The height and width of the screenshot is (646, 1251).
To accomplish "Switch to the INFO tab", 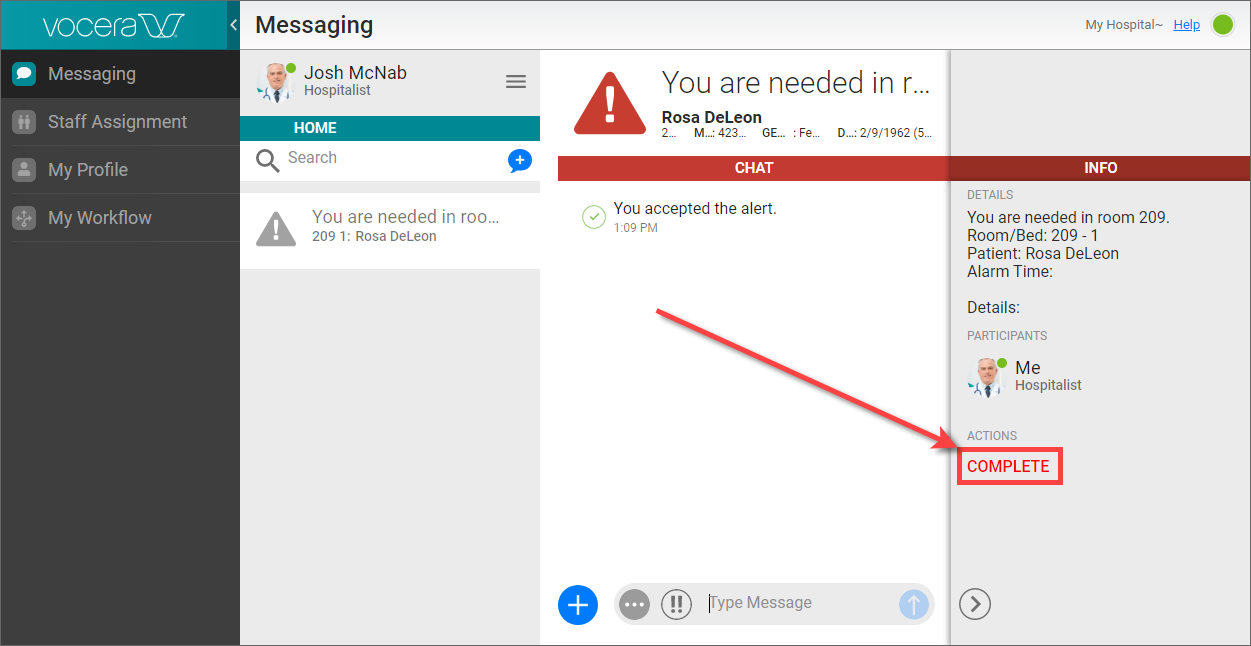I will (x=1100, y=168).
